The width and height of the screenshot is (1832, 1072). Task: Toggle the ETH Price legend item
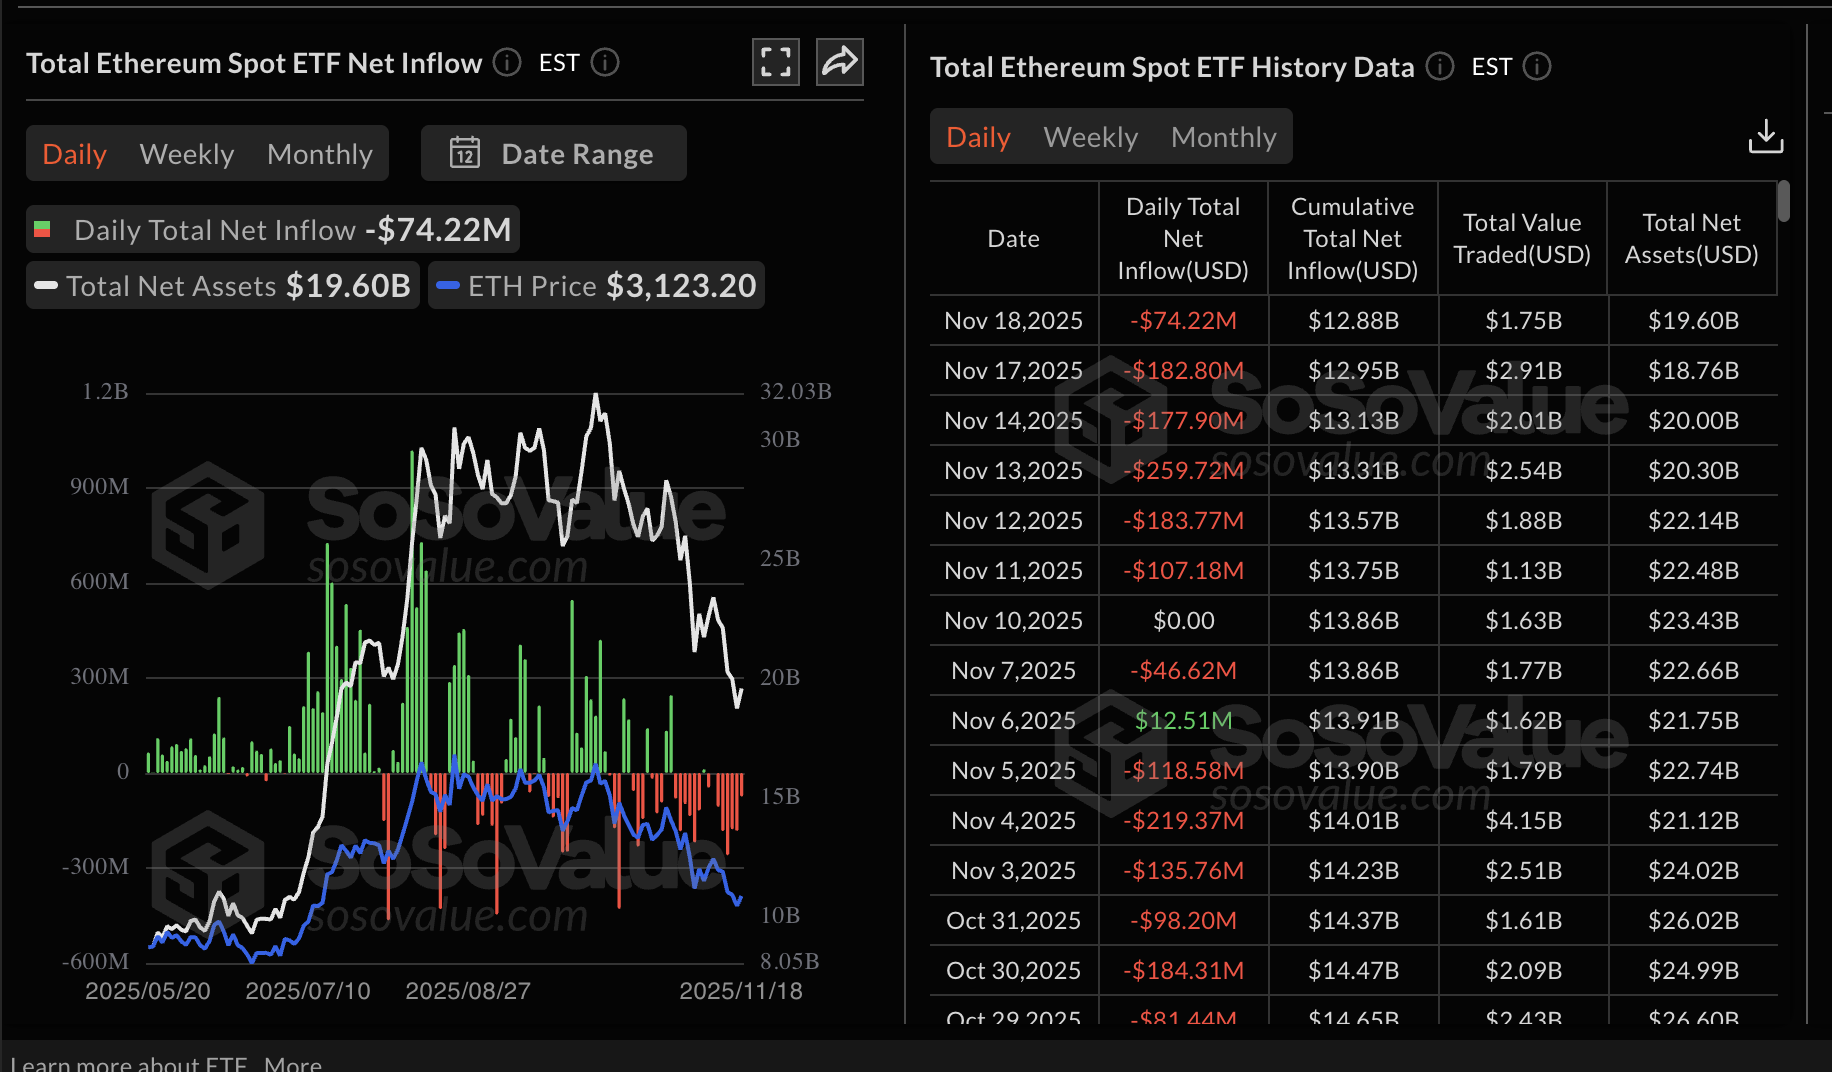click(x=595, y=285)
